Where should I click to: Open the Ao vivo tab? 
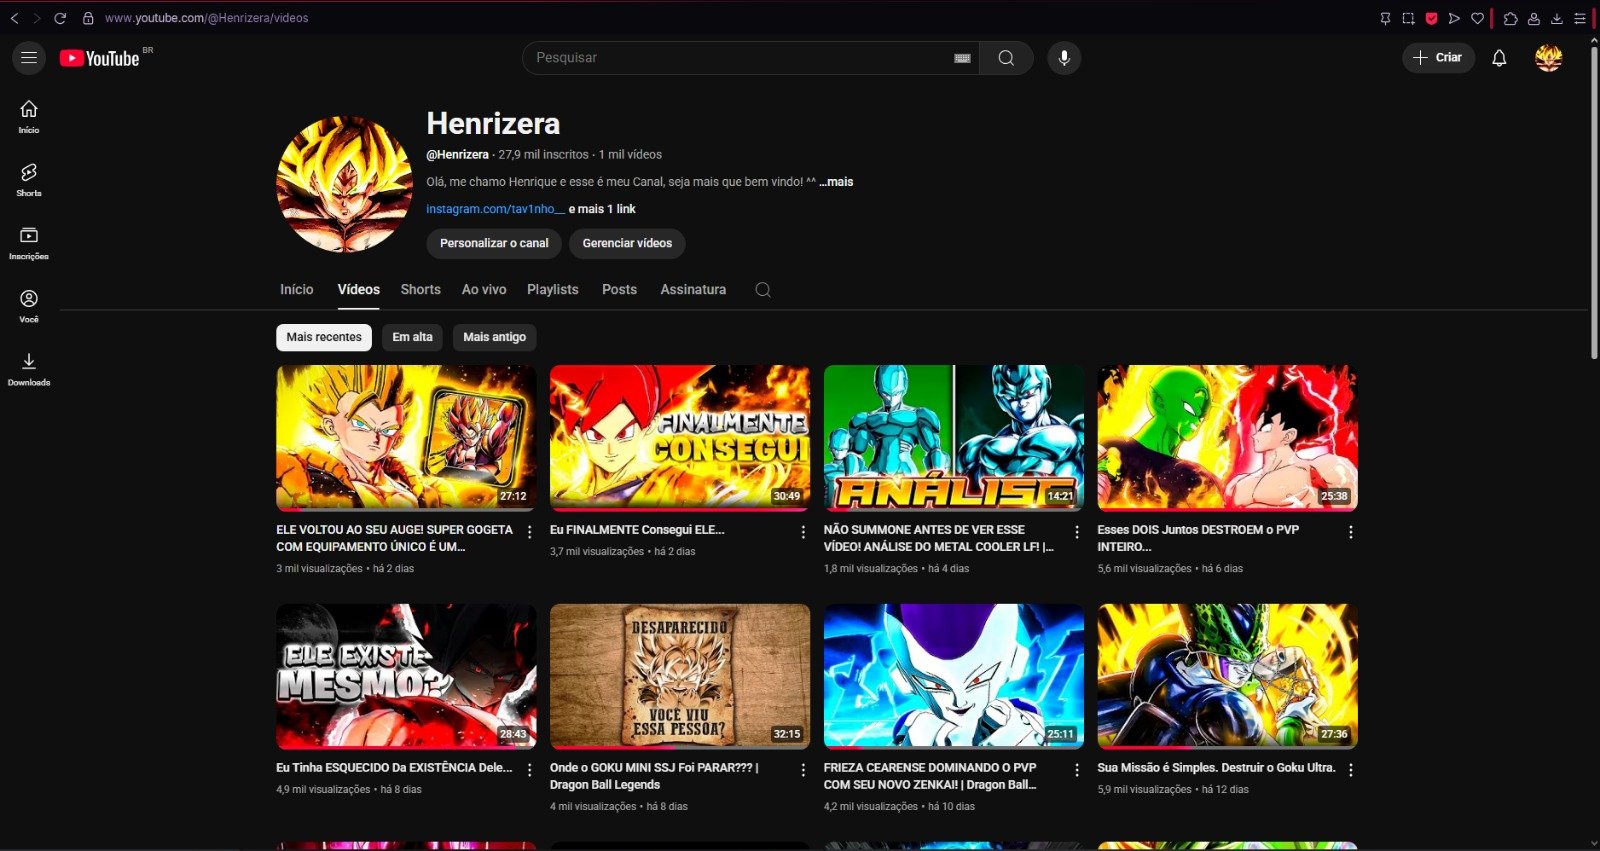point(484,289)
